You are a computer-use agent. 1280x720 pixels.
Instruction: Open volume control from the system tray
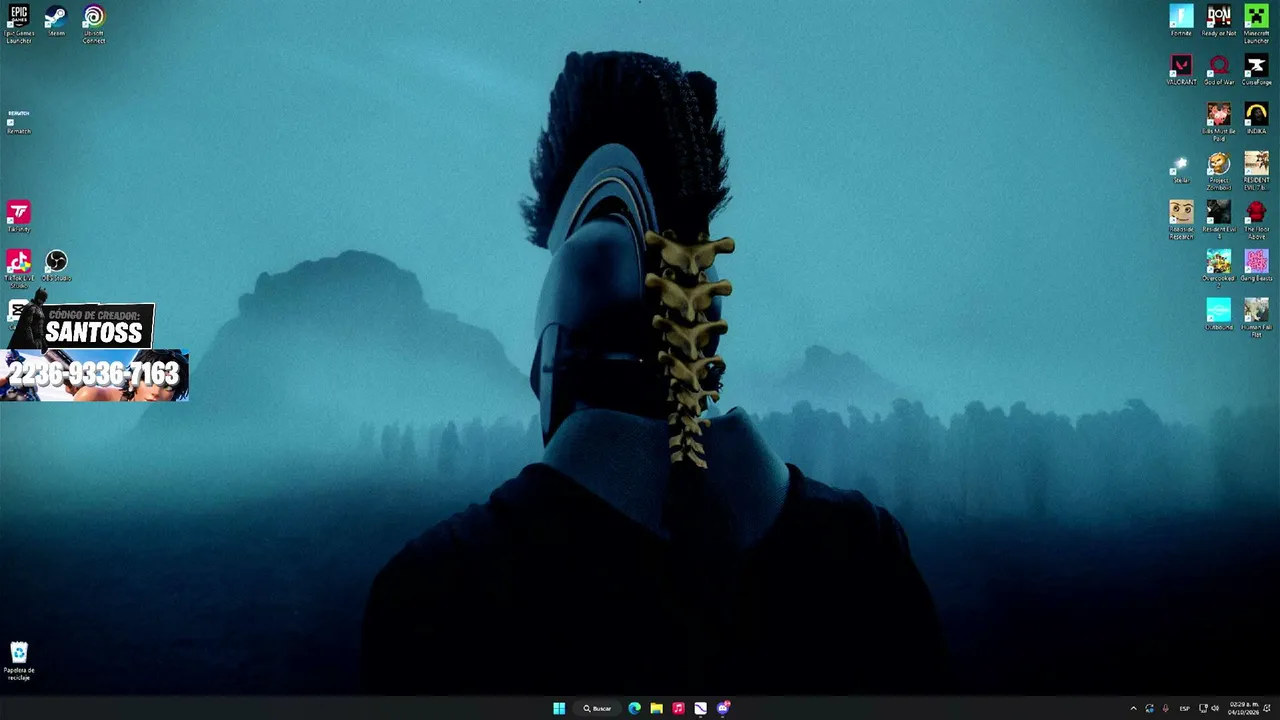coord(1215,708)
